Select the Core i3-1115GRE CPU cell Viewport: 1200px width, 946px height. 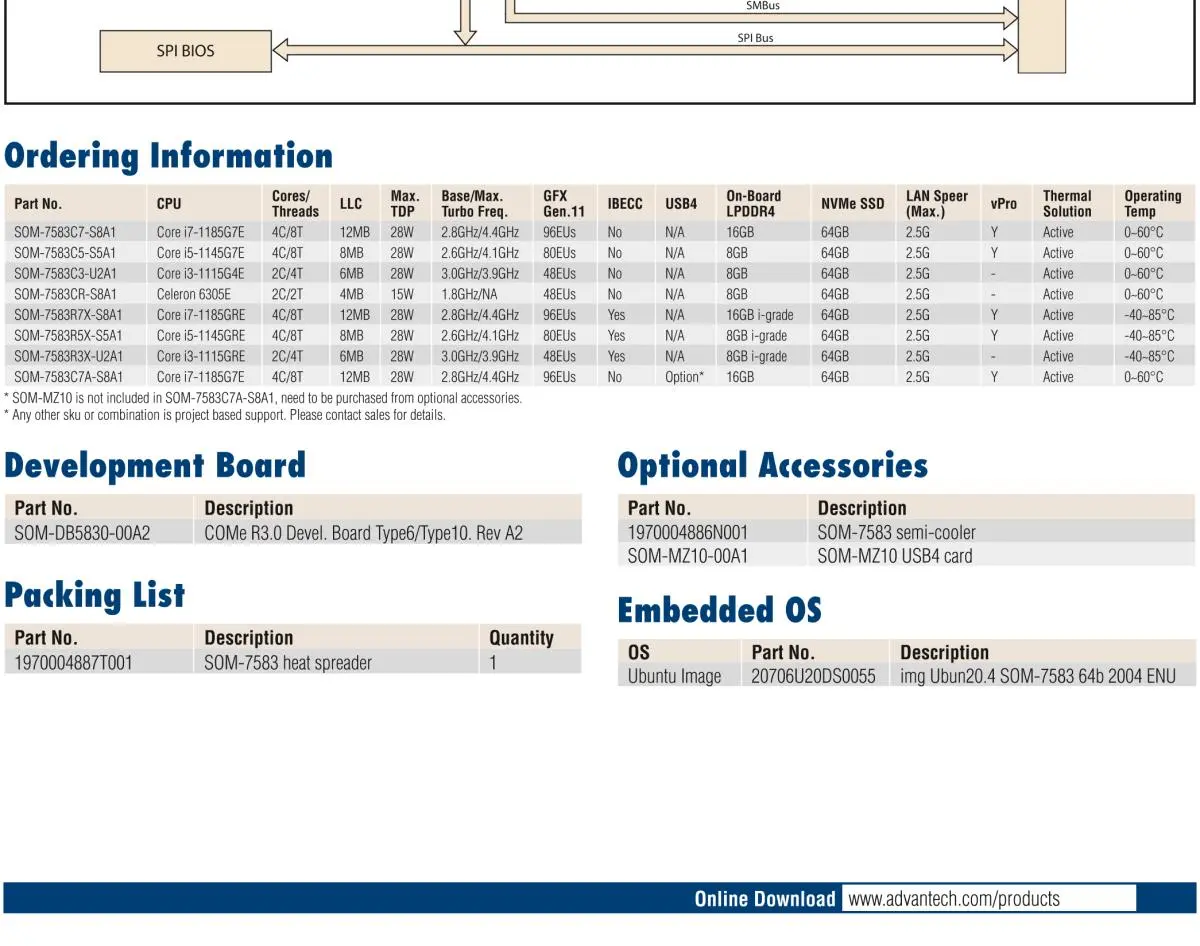click(x=201, y=356)
